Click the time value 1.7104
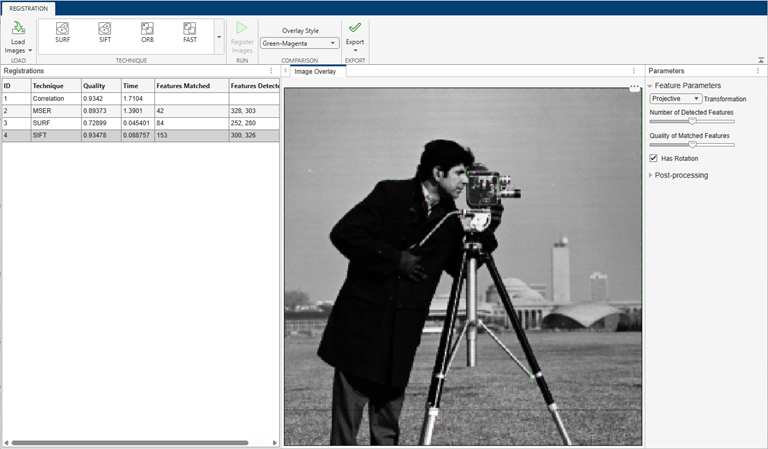Viewport: 768px width, 449px height. 133,98
